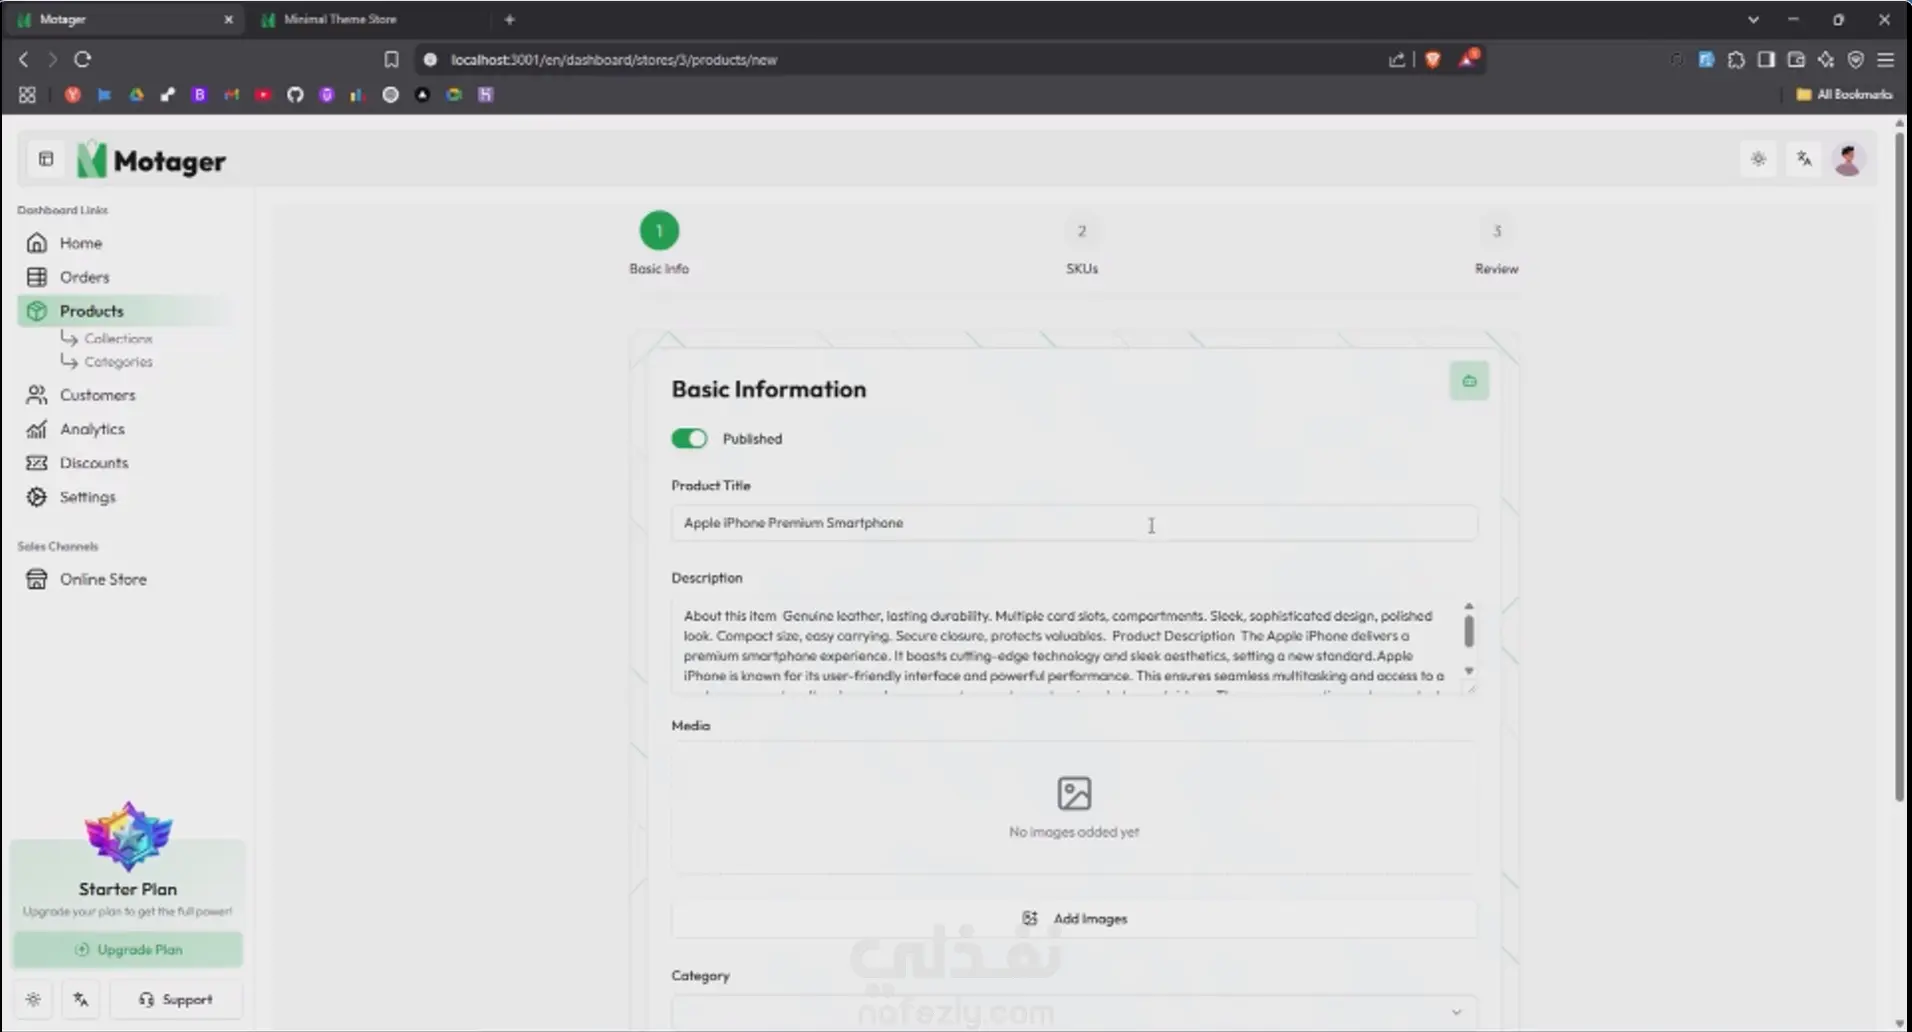The height and width of the screenshot is (1032, 1912).
Task: Click the green icon button beside Basic Information
Action: (1469, 381)
